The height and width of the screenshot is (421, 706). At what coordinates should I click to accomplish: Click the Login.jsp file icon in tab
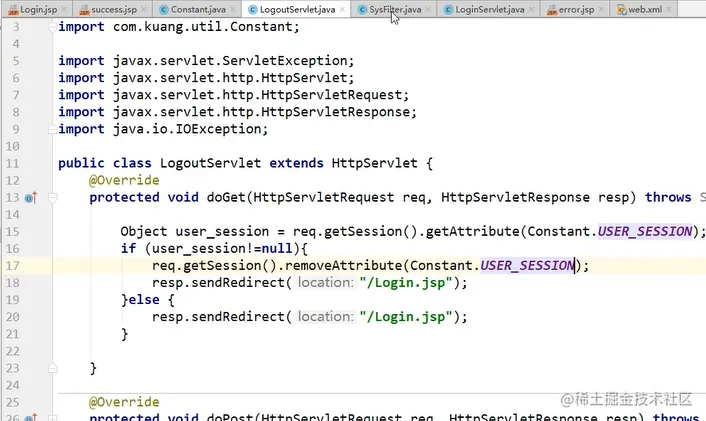click(13, 9)
